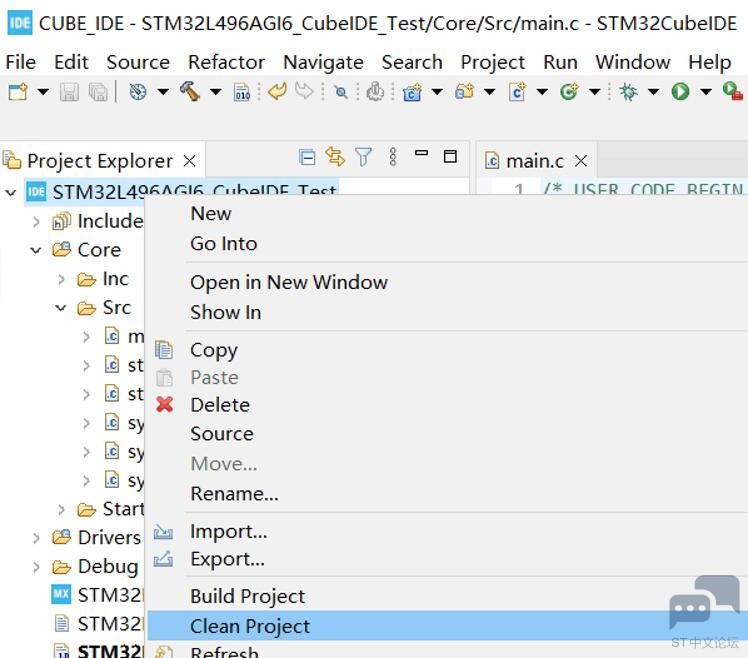Image resolution: width=748 pixels, height=658 pixels.
Task: Choose Open in New Window
Action: [447, 282]
